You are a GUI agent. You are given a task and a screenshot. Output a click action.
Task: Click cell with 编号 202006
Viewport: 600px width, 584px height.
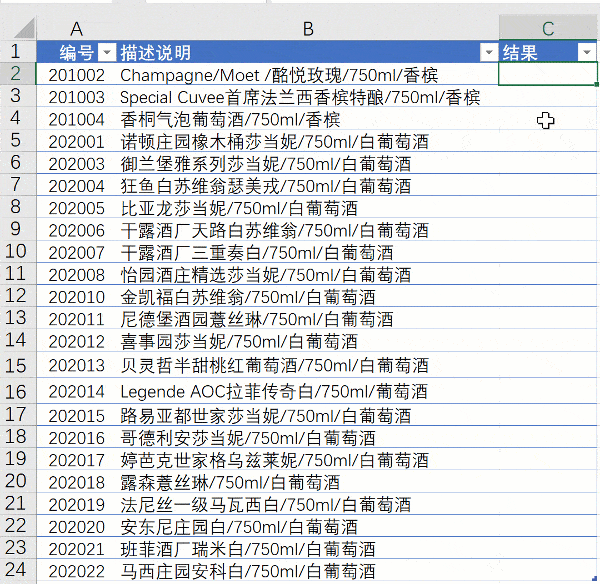click(77, 229)
